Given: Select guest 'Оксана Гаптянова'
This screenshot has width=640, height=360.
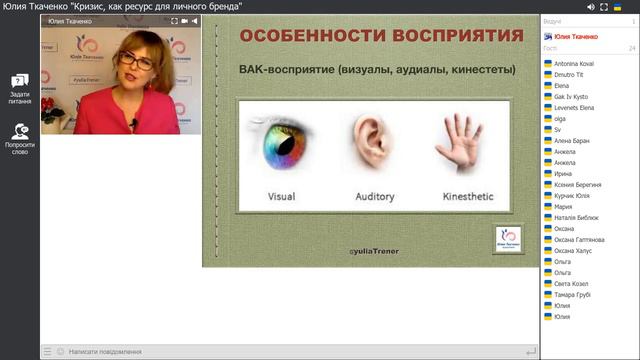Looking at the screenshot, I should tap(579, 240).
